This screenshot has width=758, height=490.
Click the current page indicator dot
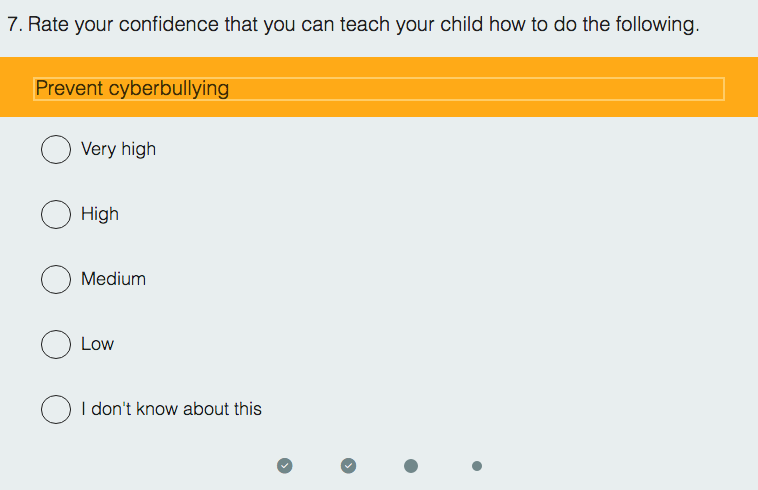pos(410,465)
